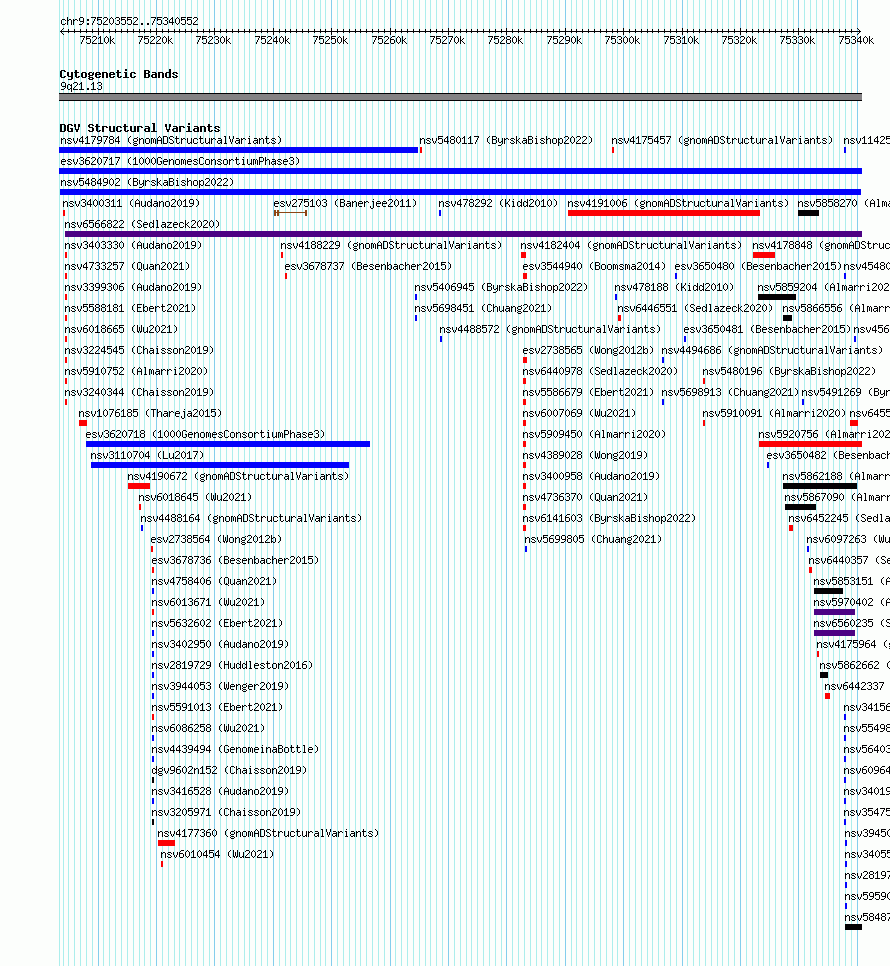Select the nsv4177360 red variant bar
Viewport: 890px width, 966px height.
click(x=166, y=843)
